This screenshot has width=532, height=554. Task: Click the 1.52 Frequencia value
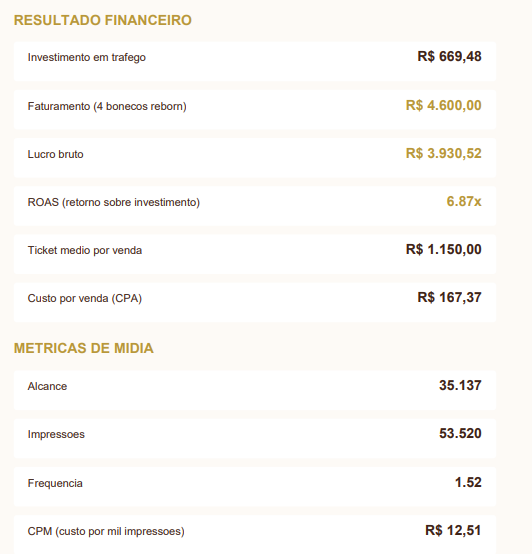(x=468, y=482)
